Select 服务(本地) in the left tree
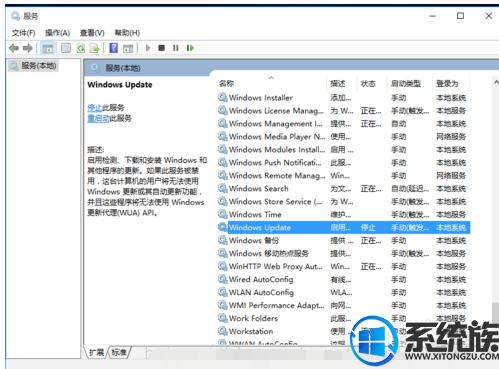499x369 pixels. click(33, 66)
